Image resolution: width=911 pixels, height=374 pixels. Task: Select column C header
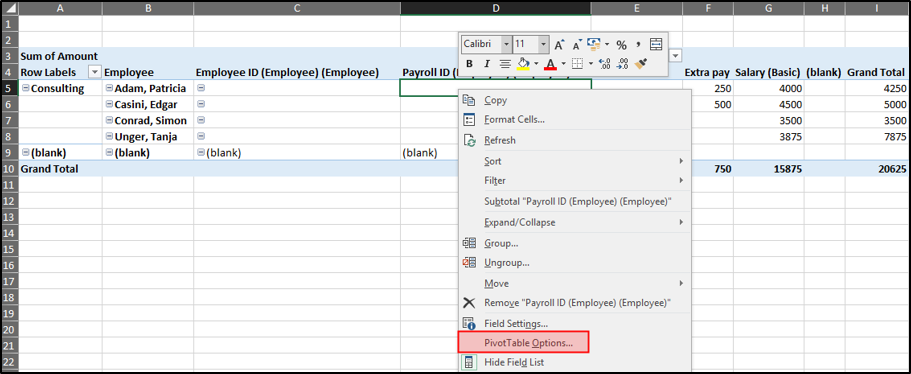297,8
